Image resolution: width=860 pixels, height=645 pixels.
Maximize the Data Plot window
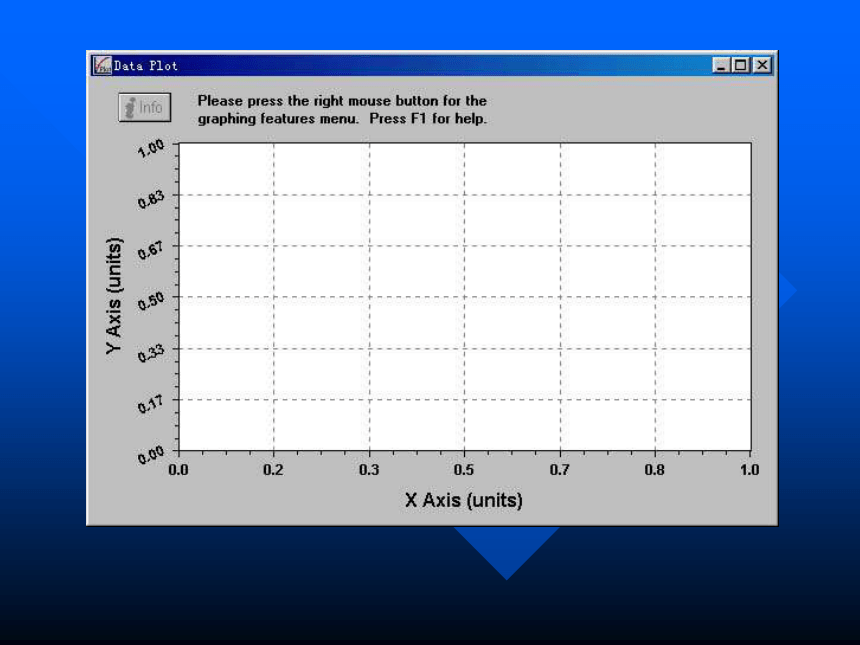pos(740,65)
